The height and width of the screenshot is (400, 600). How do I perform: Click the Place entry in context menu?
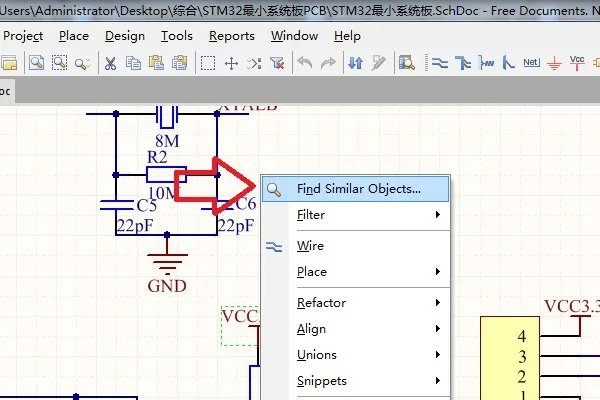[355, 272]
